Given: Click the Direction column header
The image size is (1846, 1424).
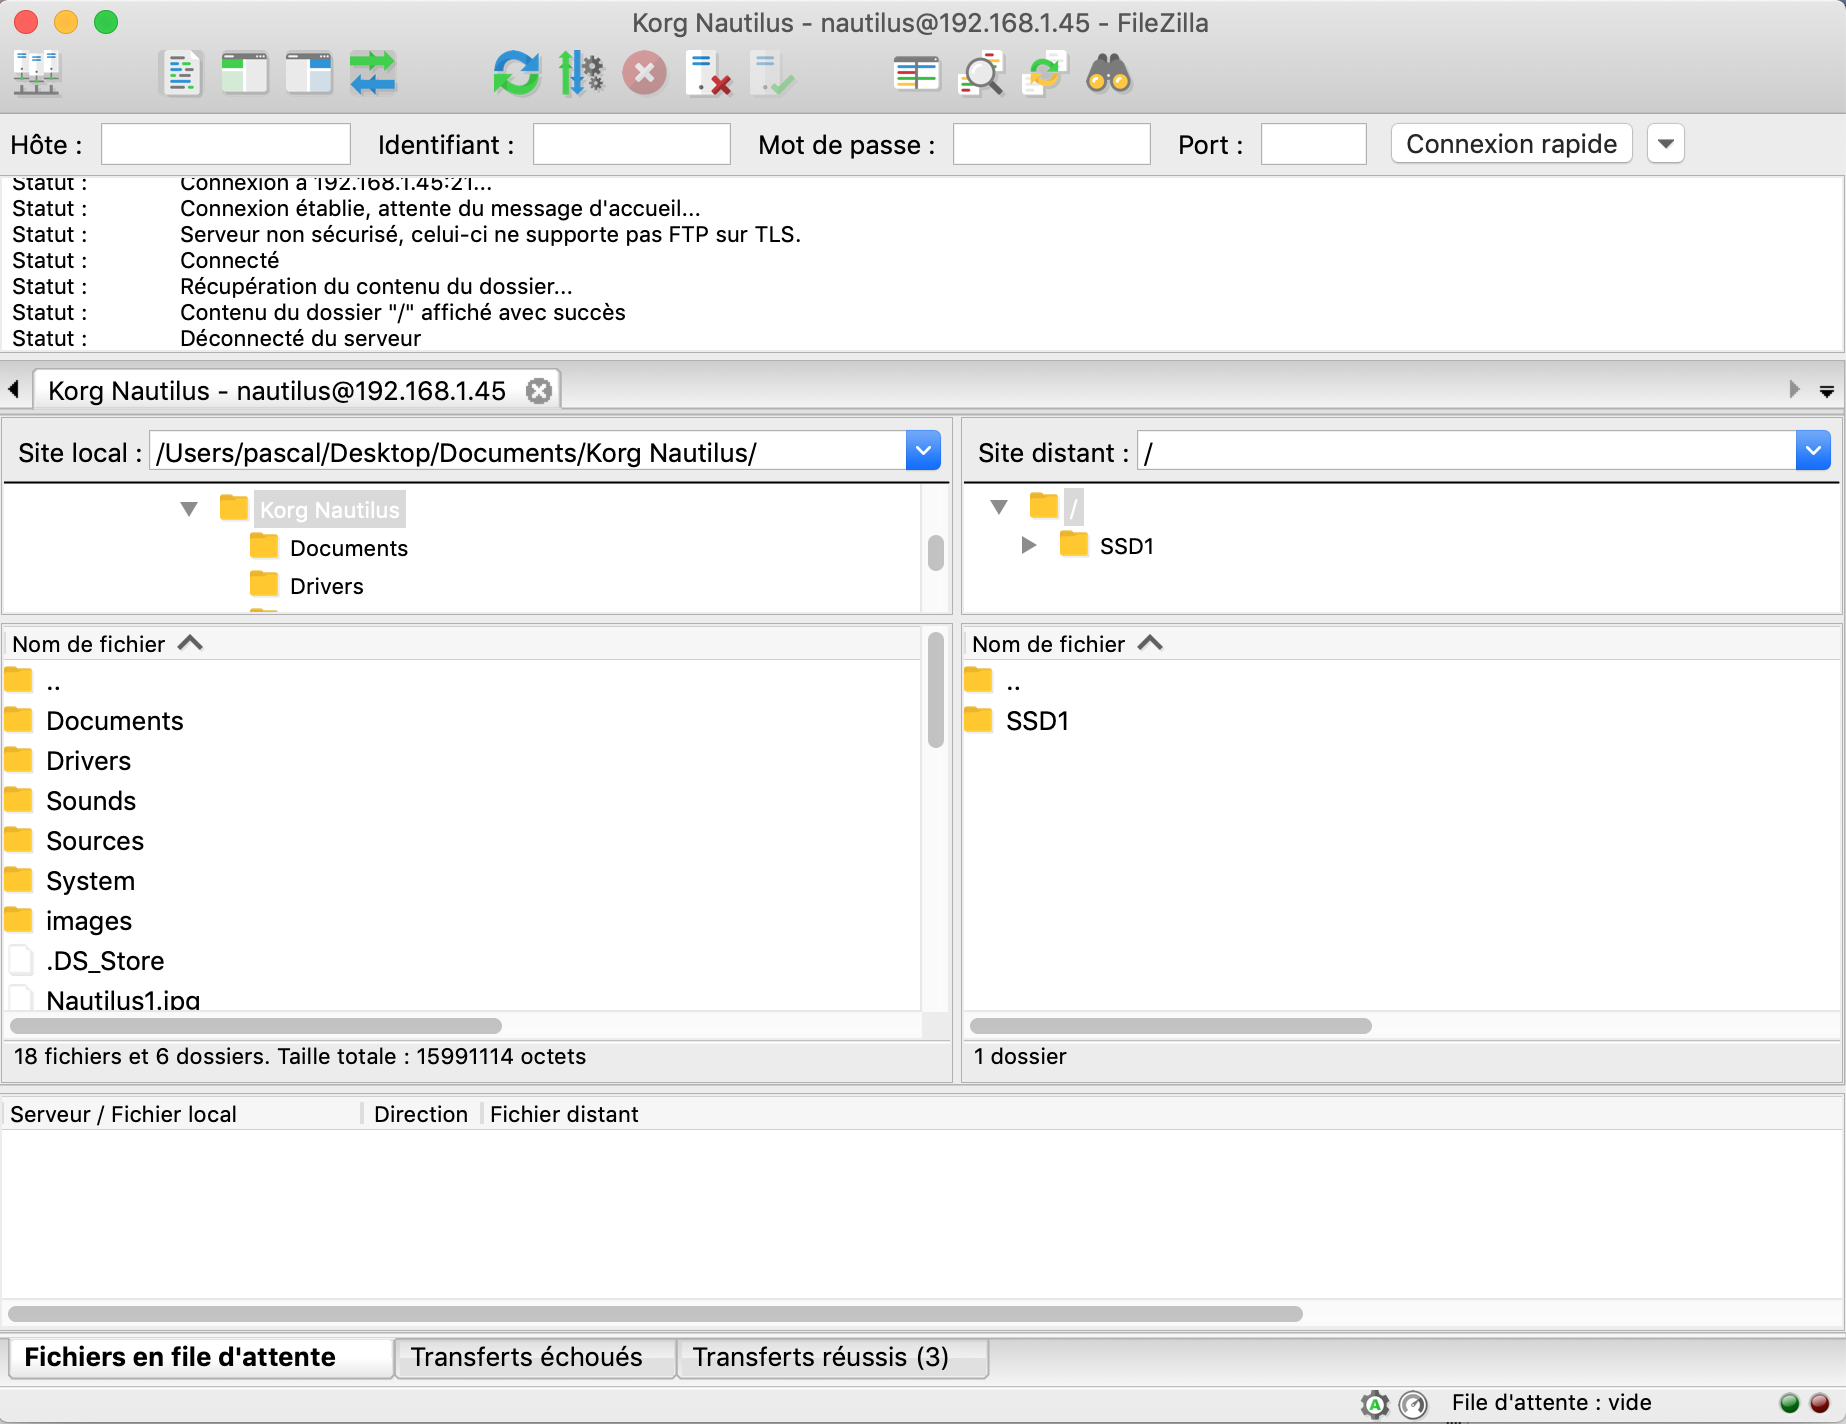Looking at the screenshot, I should [x=421, y=1114].
